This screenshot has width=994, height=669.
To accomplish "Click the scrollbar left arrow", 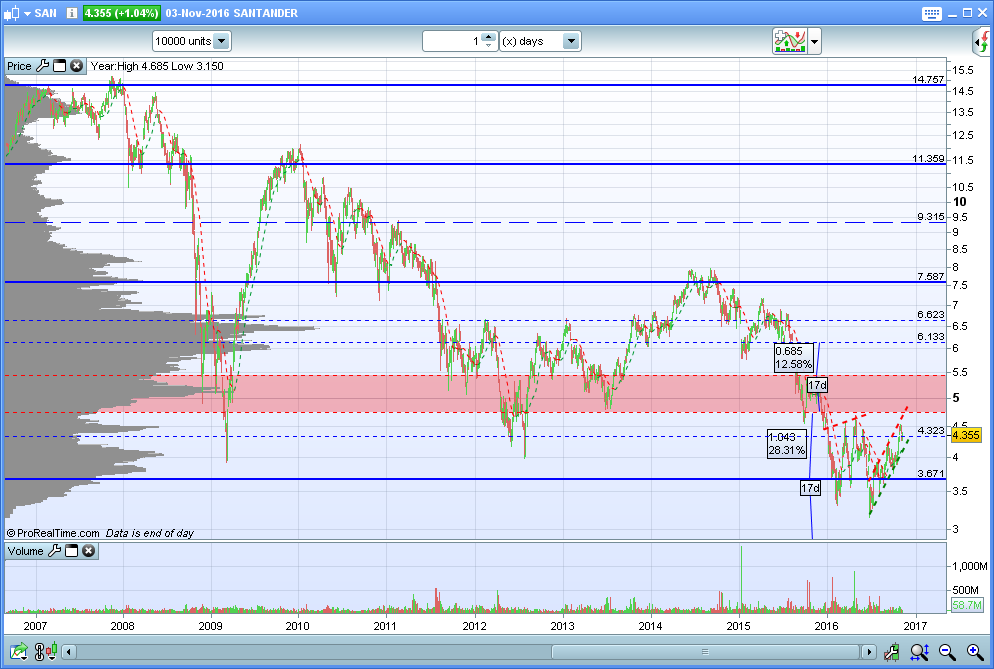I will [69, 652].
